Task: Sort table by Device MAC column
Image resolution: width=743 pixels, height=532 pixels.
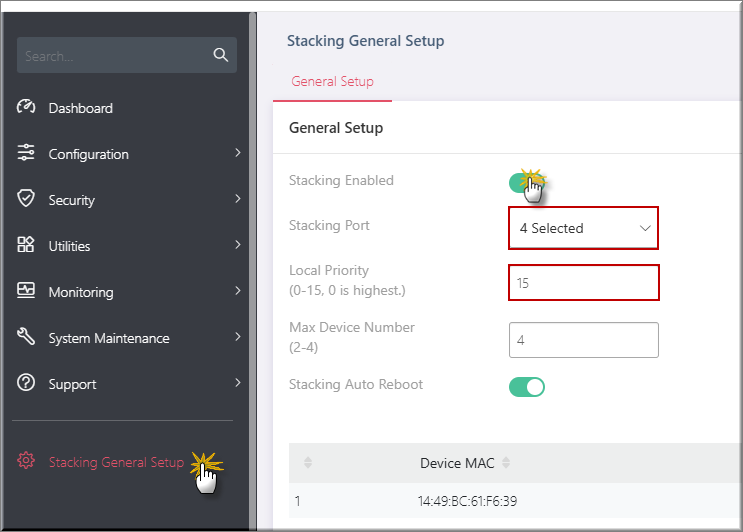Action: pyautogui.click(x=506, y=462)
